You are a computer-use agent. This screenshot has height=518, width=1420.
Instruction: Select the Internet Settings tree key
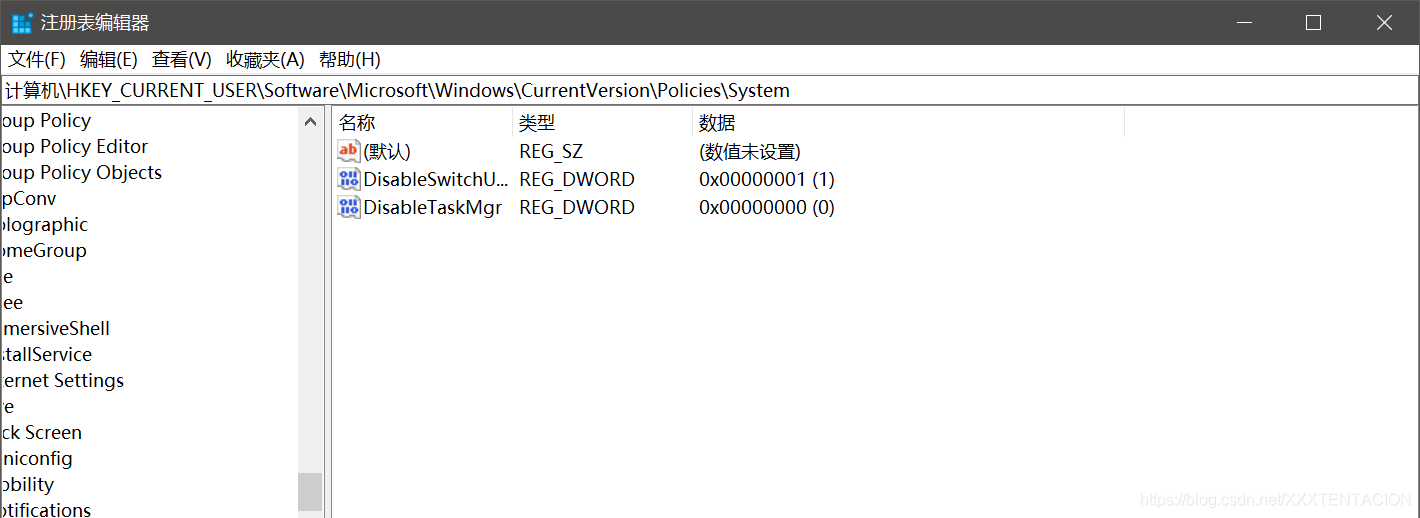click(x=62, y=381)
